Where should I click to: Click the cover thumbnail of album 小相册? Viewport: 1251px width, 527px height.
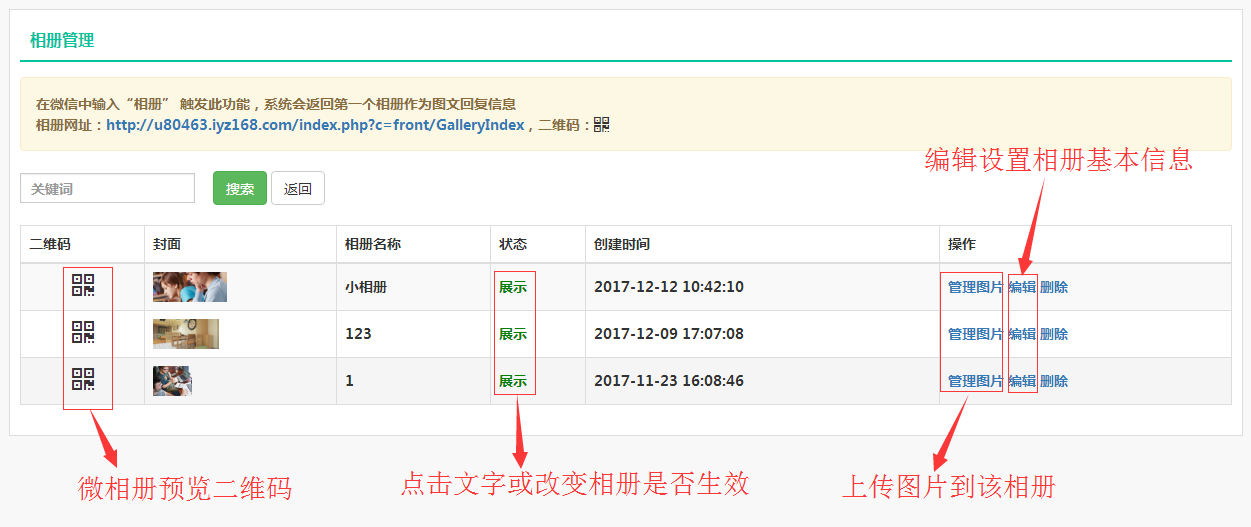point(190,287)
